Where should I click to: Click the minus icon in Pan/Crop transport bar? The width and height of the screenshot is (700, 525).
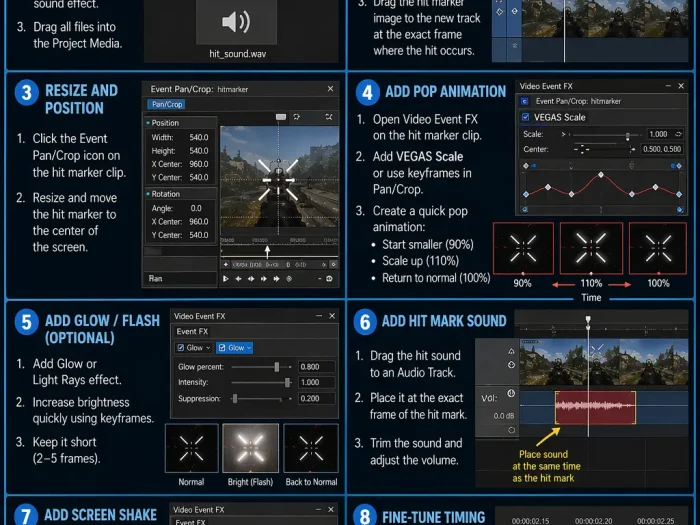tap(320, 279)
